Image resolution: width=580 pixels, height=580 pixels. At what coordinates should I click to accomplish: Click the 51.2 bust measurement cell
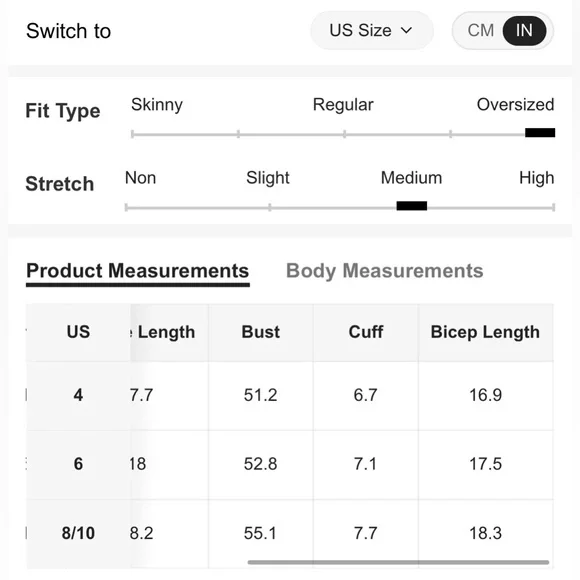click(261, 395)
